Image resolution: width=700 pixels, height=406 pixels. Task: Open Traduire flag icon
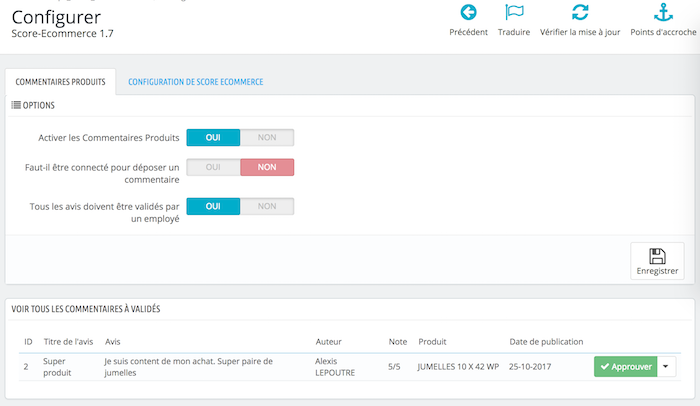[x=514, y=13]
